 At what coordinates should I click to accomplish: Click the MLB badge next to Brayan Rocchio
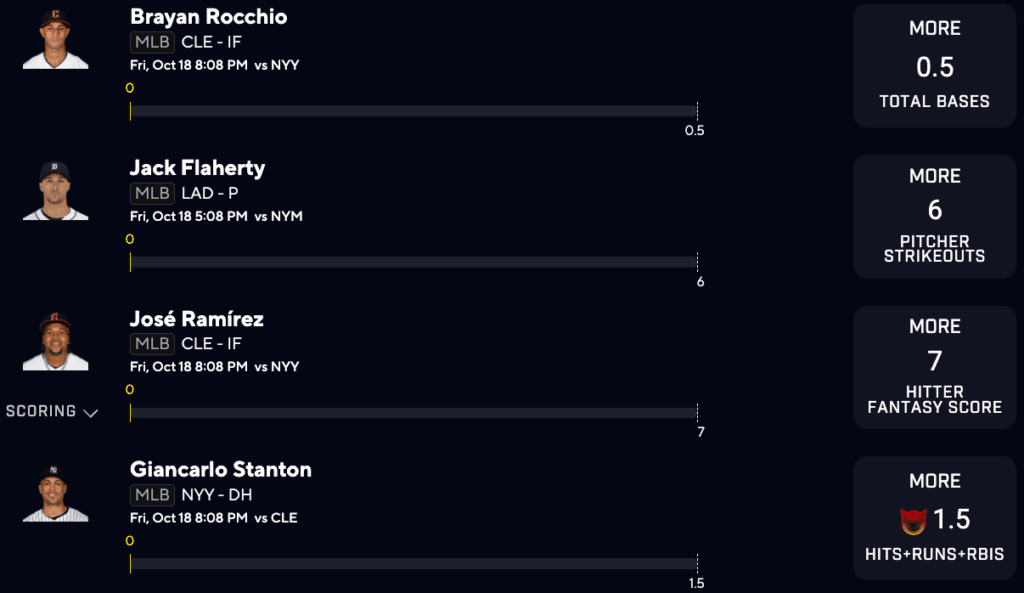coord(152,42)
